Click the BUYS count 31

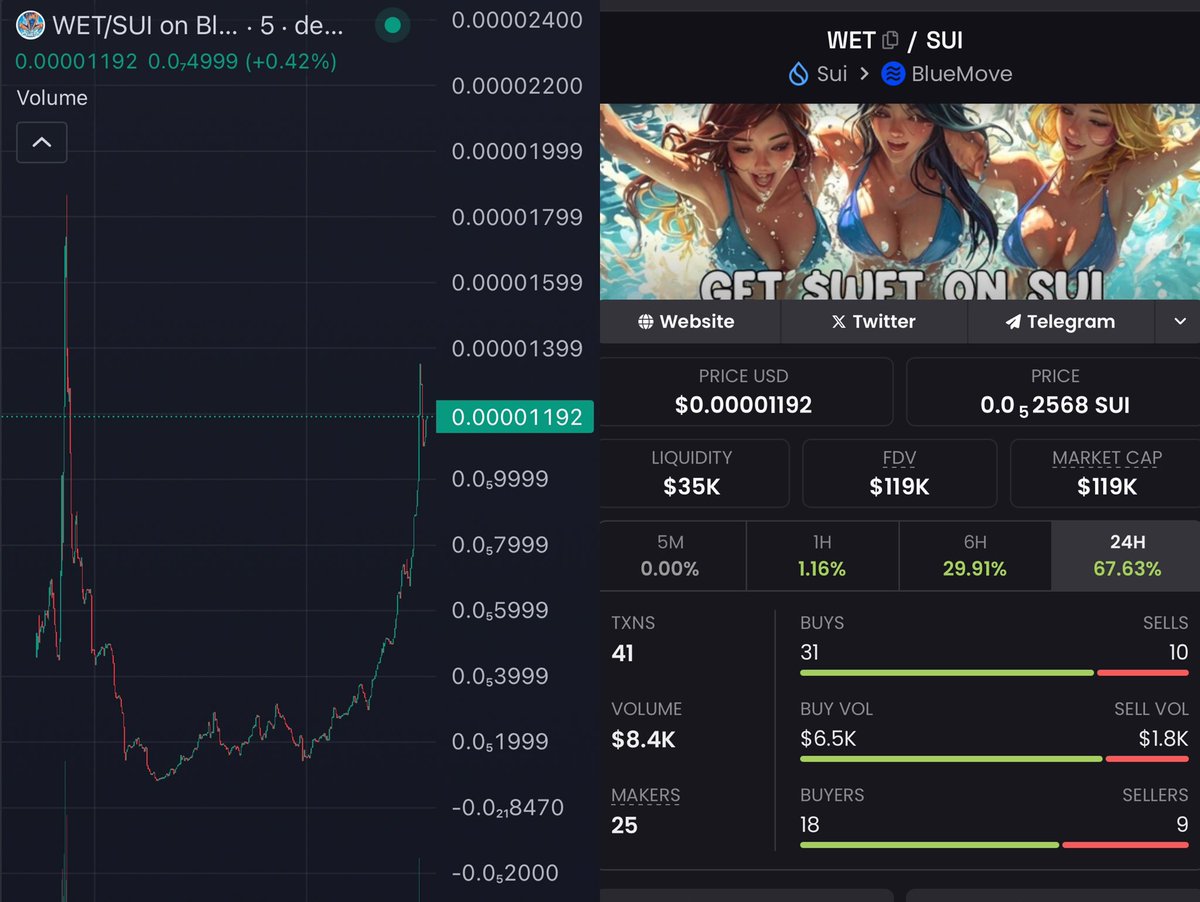(x=810, y=653)
